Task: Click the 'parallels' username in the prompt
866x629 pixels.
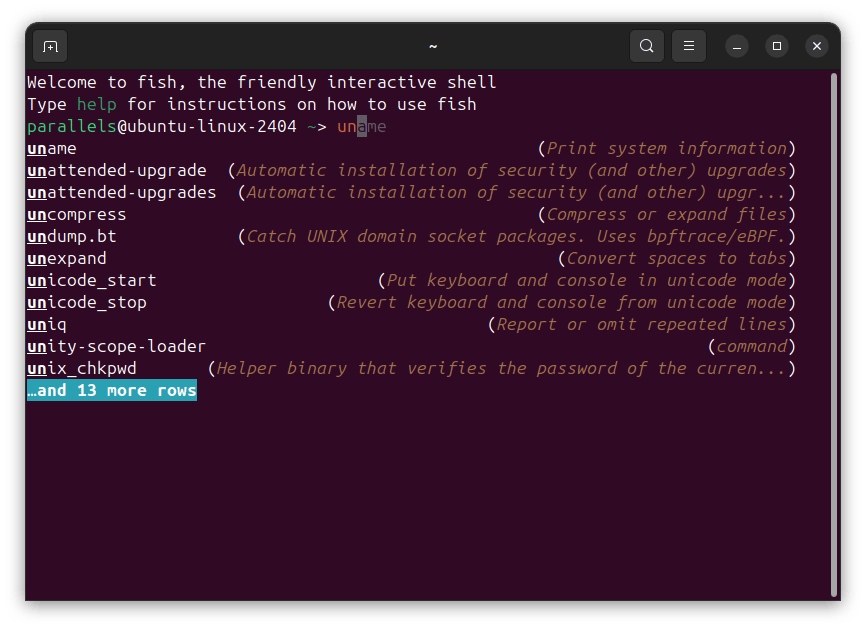Action: pos(72,126)
